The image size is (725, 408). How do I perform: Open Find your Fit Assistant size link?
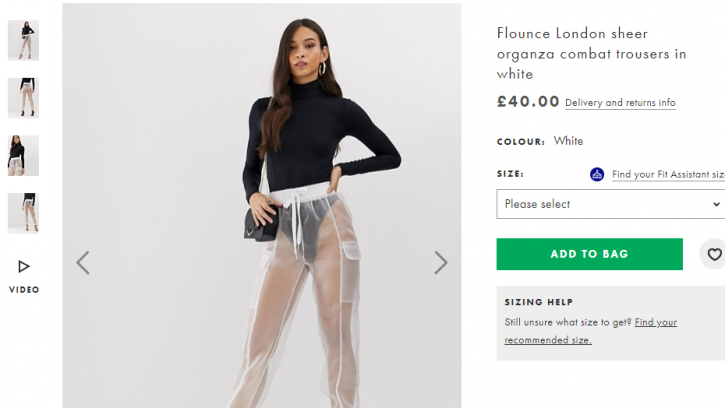(x=668, y=174)
